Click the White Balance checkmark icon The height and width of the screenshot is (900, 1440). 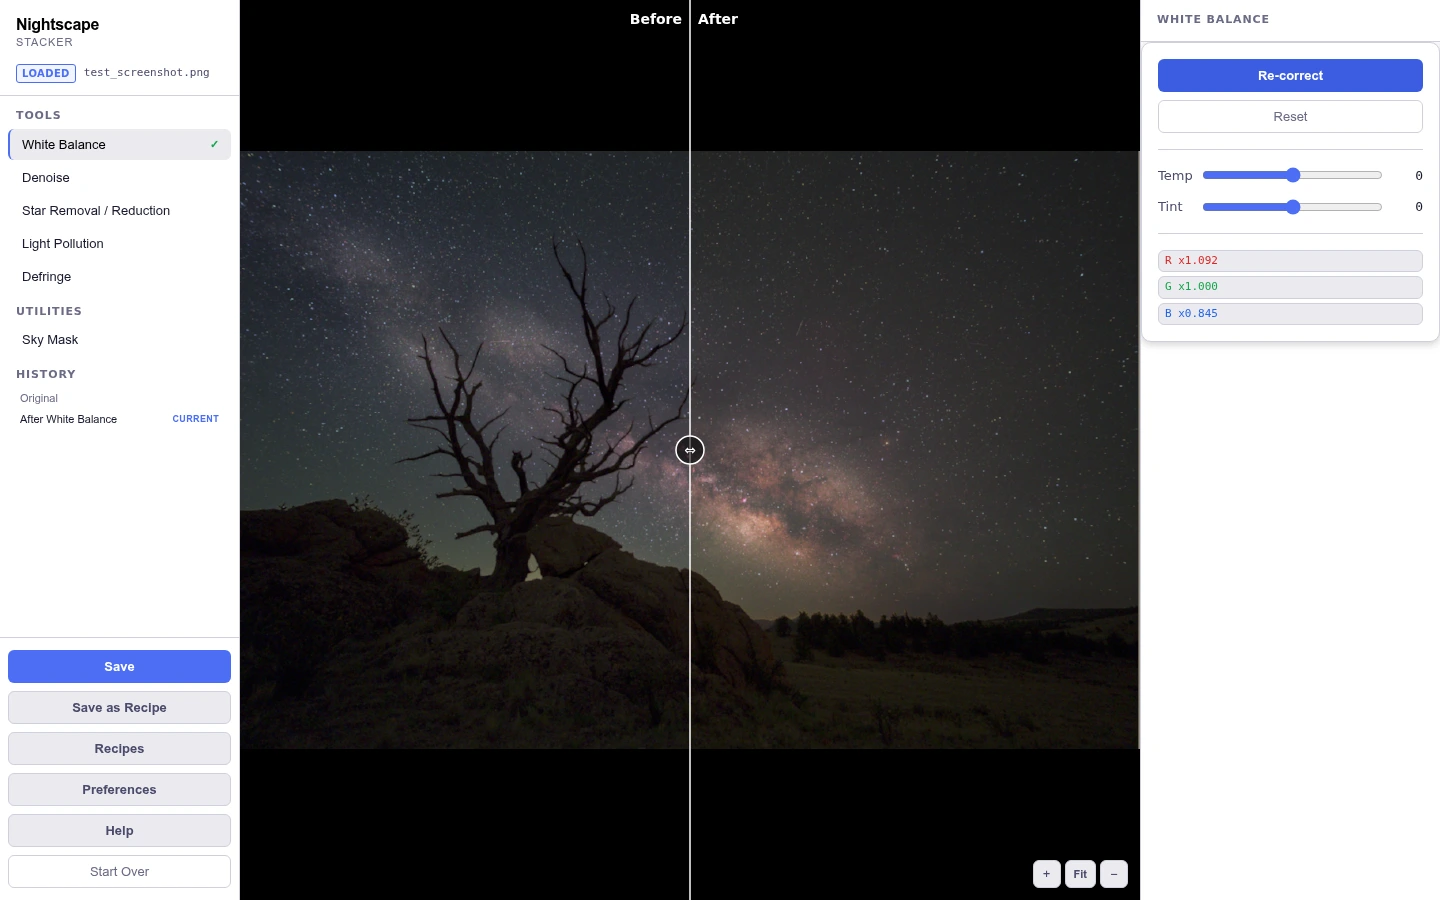pos(214,145)
